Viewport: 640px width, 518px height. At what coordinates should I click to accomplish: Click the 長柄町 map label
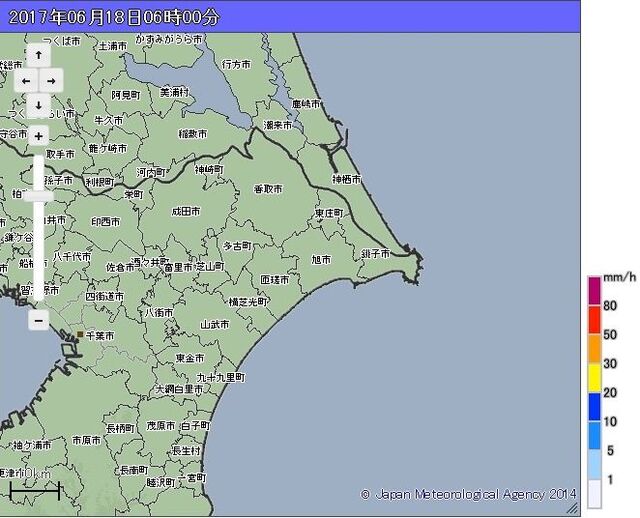[120, 429]
